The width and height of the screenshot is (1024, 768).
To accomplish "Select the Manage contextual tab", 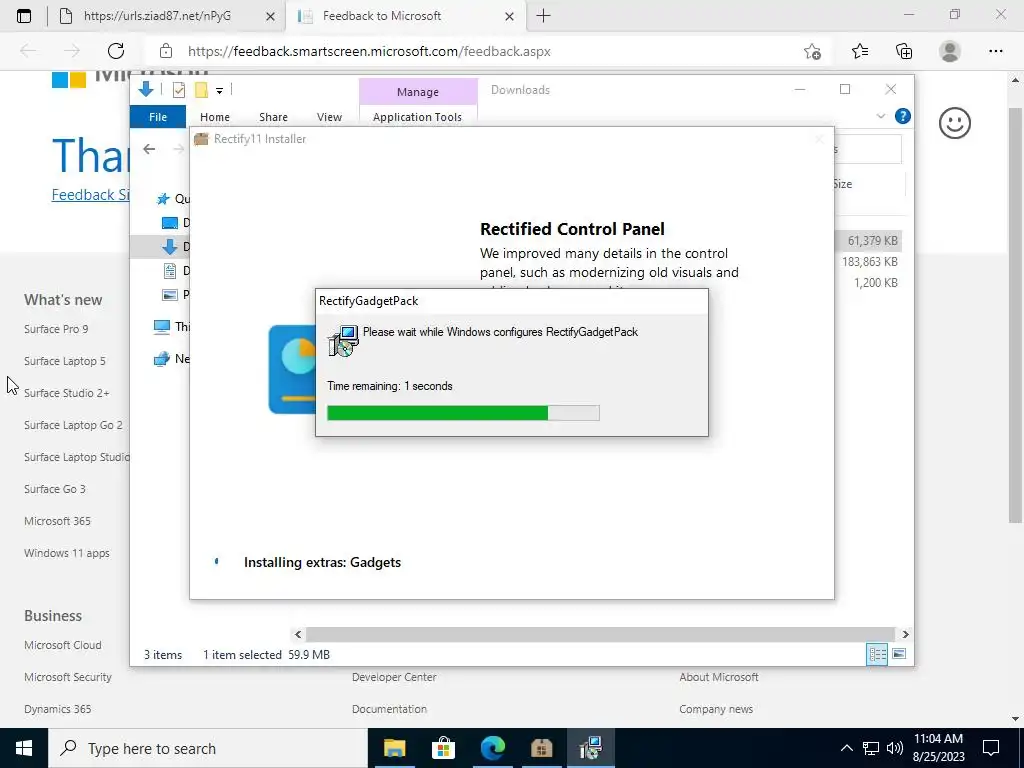I will pyautogui.click(x=418, y=92).
